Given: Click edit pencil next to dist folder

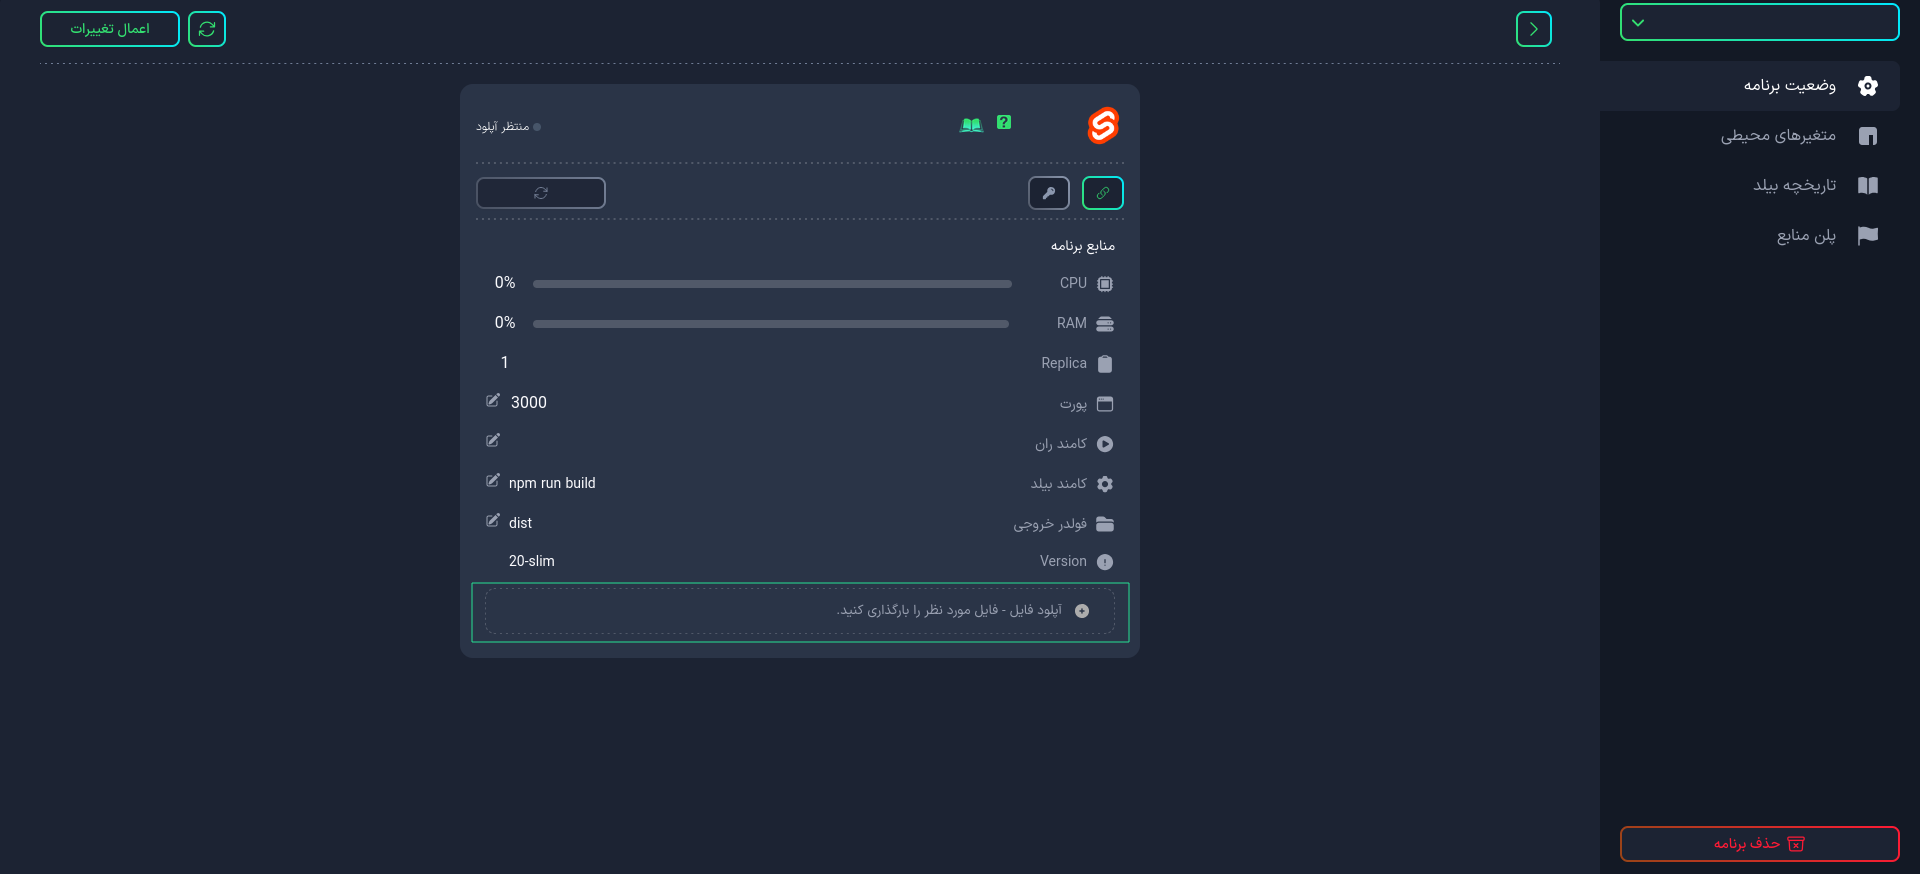Looking at the screenshot, I should [493, 521].
